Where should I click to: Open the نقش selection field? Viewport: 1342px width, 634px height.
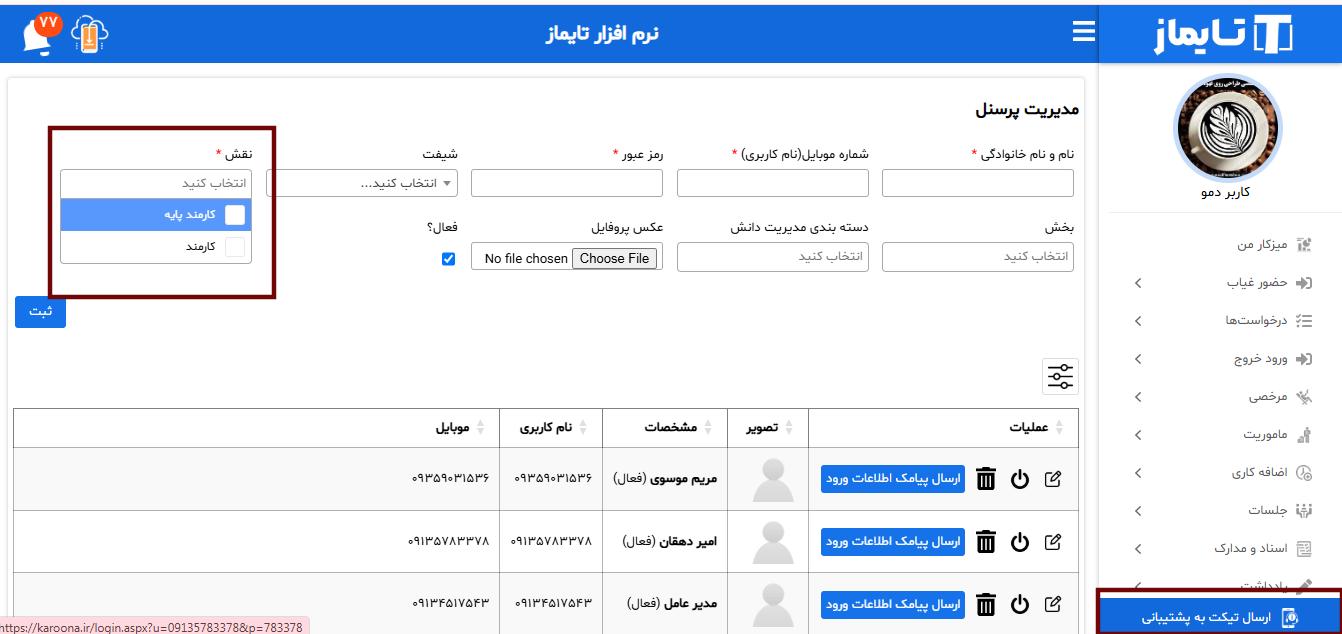pos(156,184)
